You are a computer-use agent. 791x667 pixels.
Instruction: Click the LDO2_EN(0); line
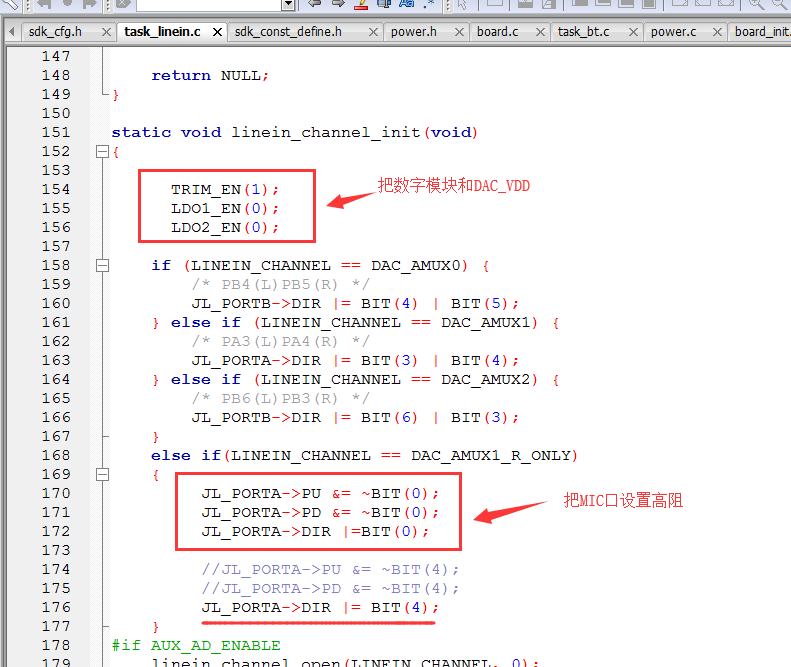tap(225, 228)
